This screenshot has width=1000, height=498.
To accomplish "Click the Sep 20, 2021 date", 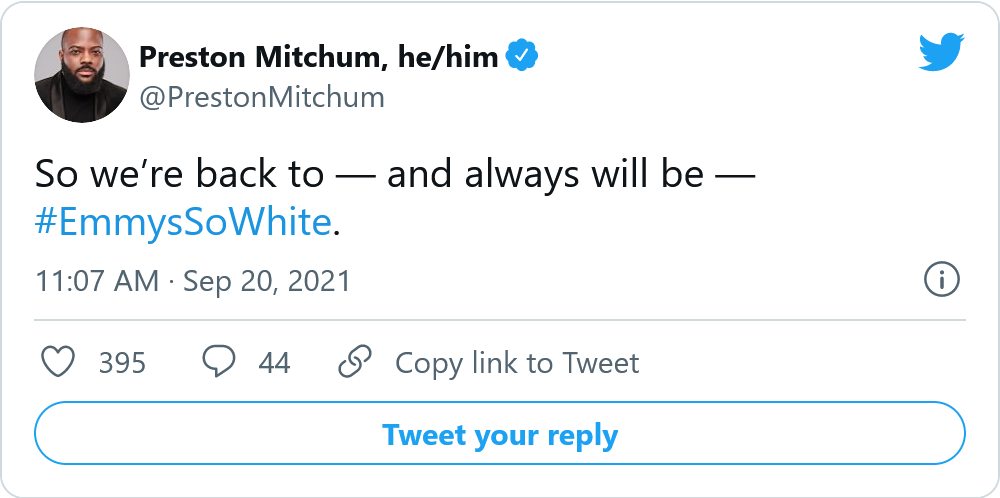I will coord(267,281).
